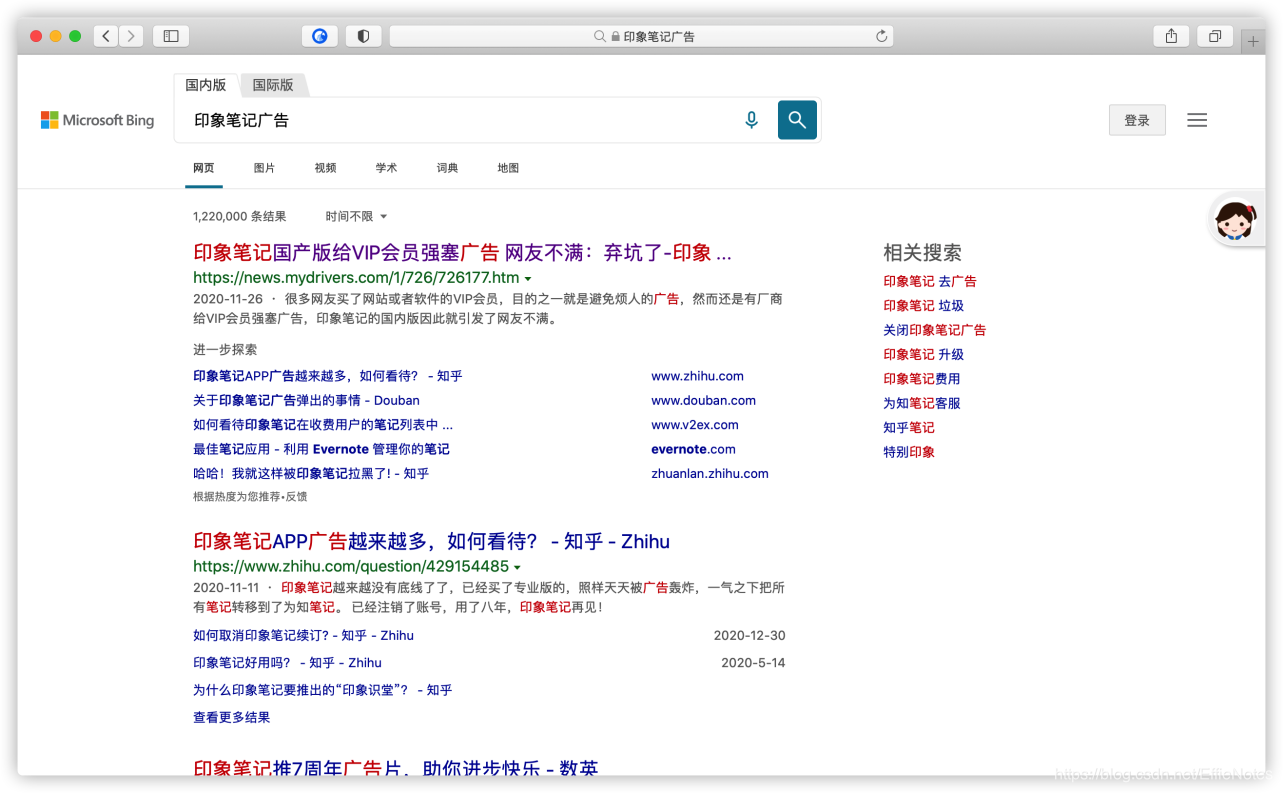Expand arrow beside news.mydrivers.com URL
Screen dimensions: 1283x793
pyautogui.click(x=528, y=279)
